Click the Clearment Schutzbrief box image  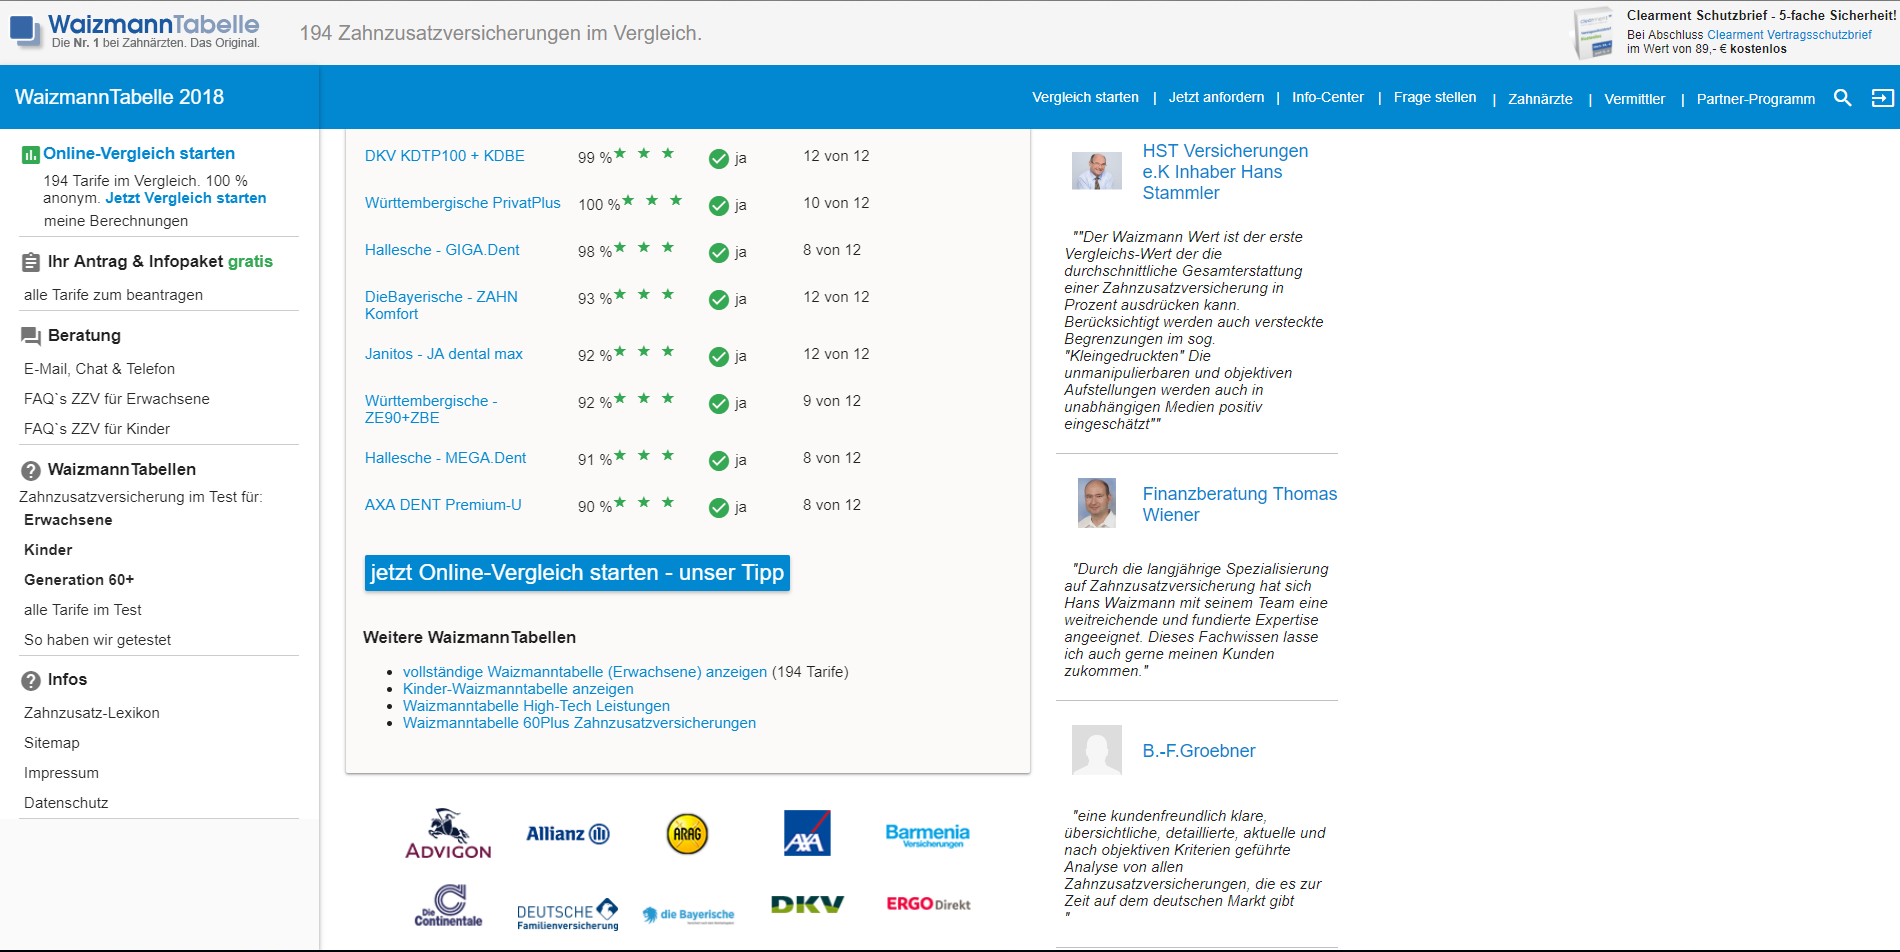click(1594, 33)
